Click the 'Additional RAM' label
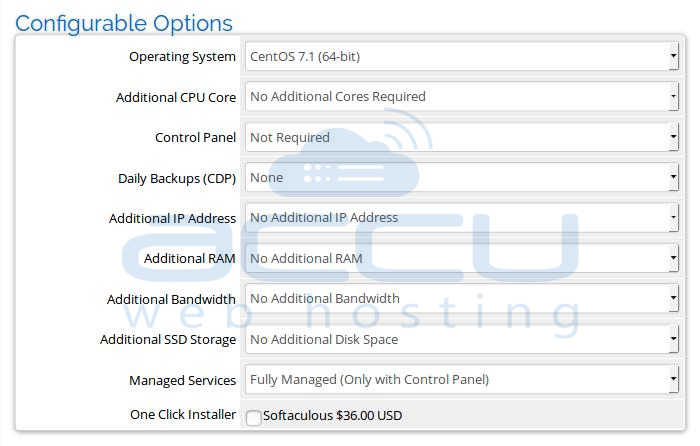700x446 pixels. (189, 258)
